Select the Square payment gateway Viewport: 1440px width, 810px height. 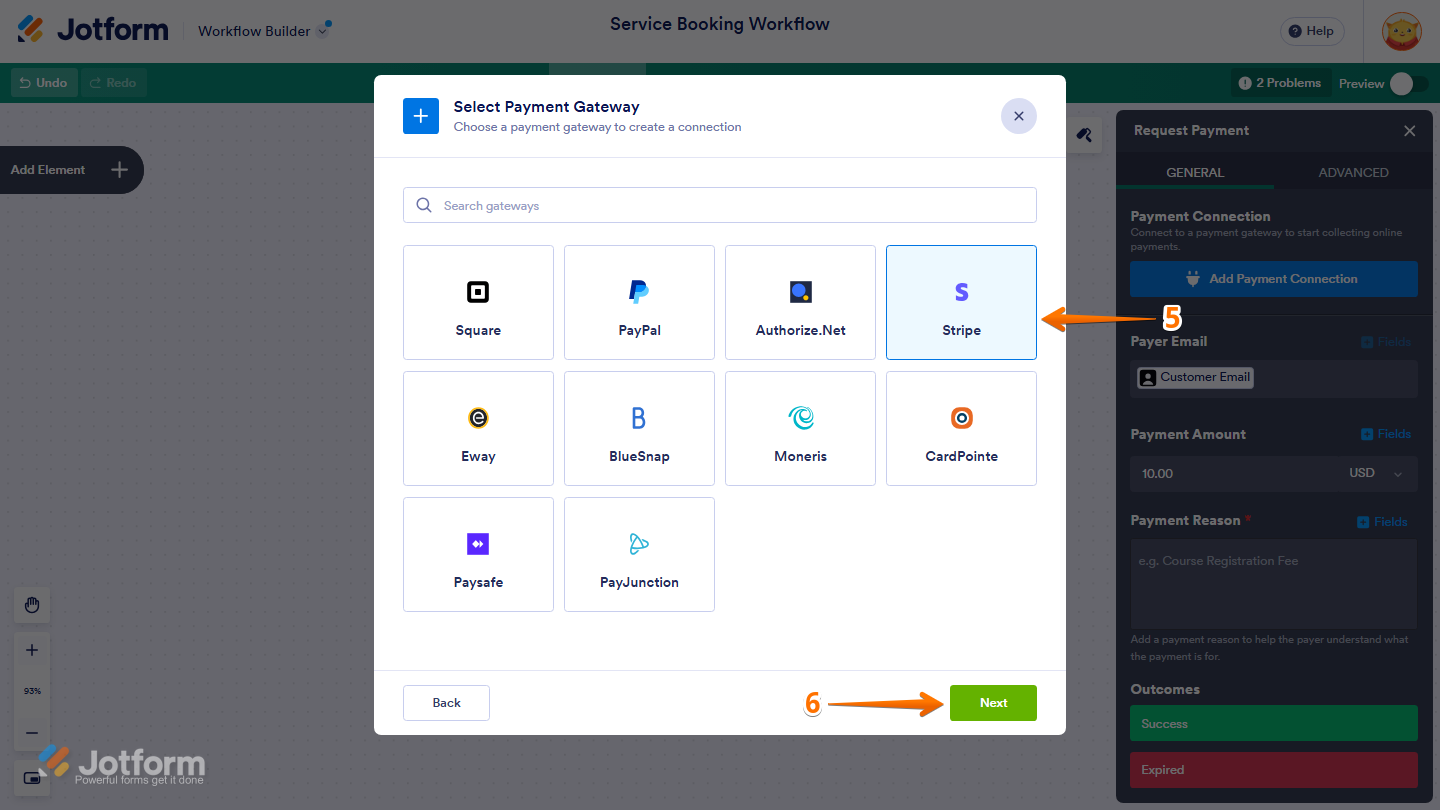point(478,302)
